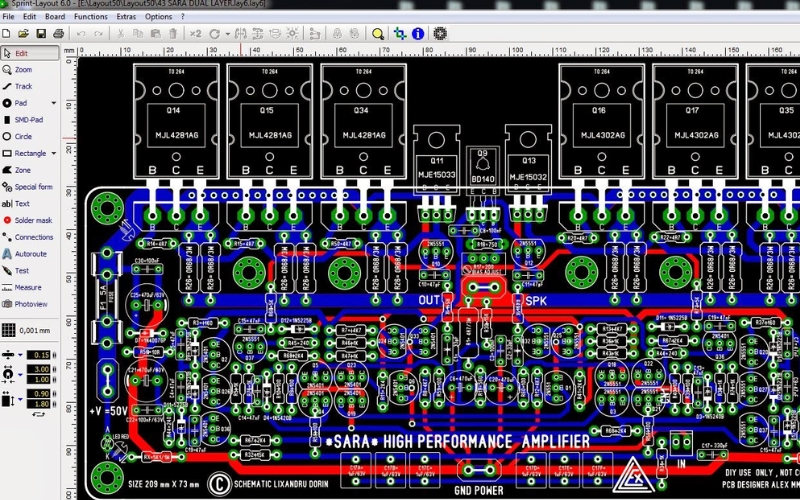Open the Board menu
This screenshot has width=800, height=500.
pyautogui.click(x=55, y=16)
